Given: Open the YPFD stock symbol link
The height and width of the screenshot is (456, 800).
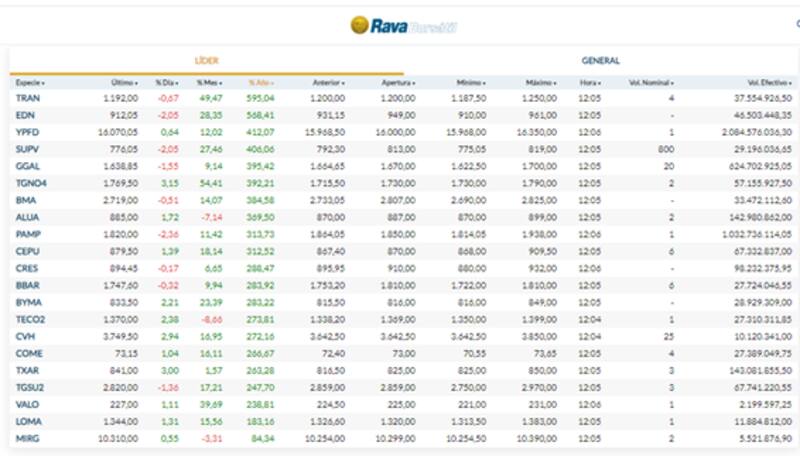Looking at the screenshot, I should pyautogui.click(x=27, y=131).
